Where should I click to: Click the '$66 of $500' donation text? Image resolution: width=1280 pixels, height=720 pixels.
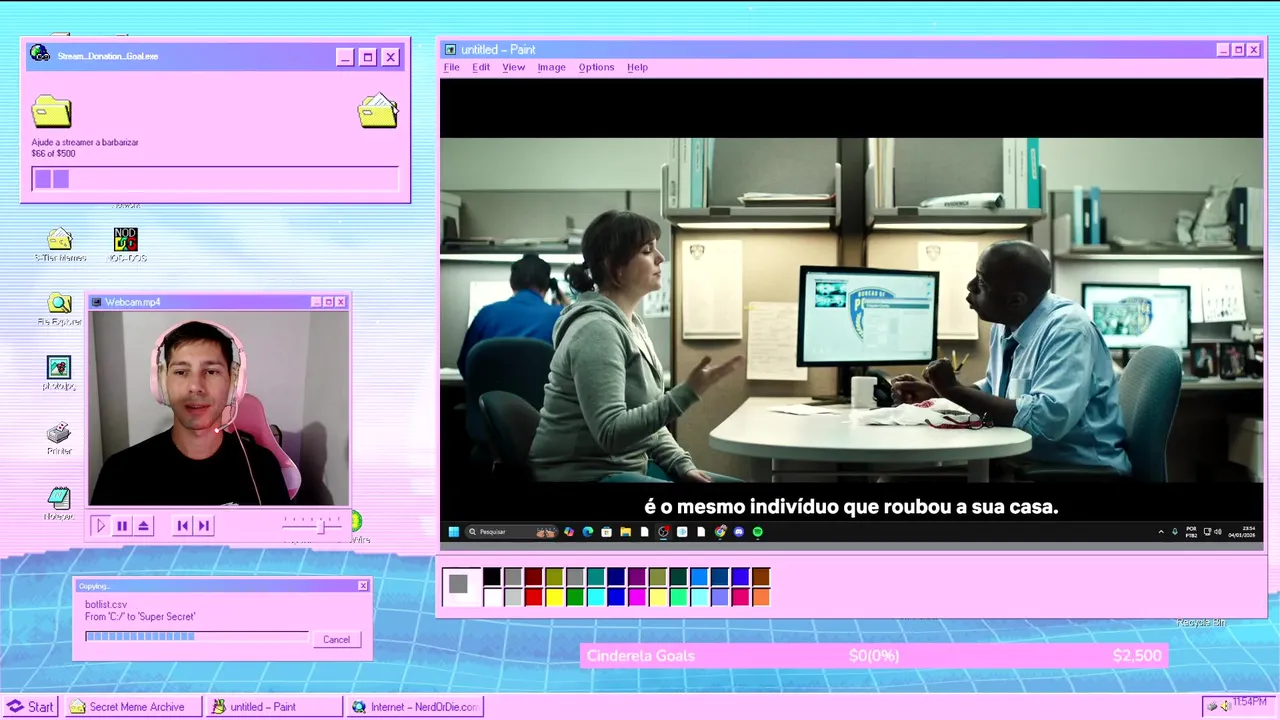point(53,154)
